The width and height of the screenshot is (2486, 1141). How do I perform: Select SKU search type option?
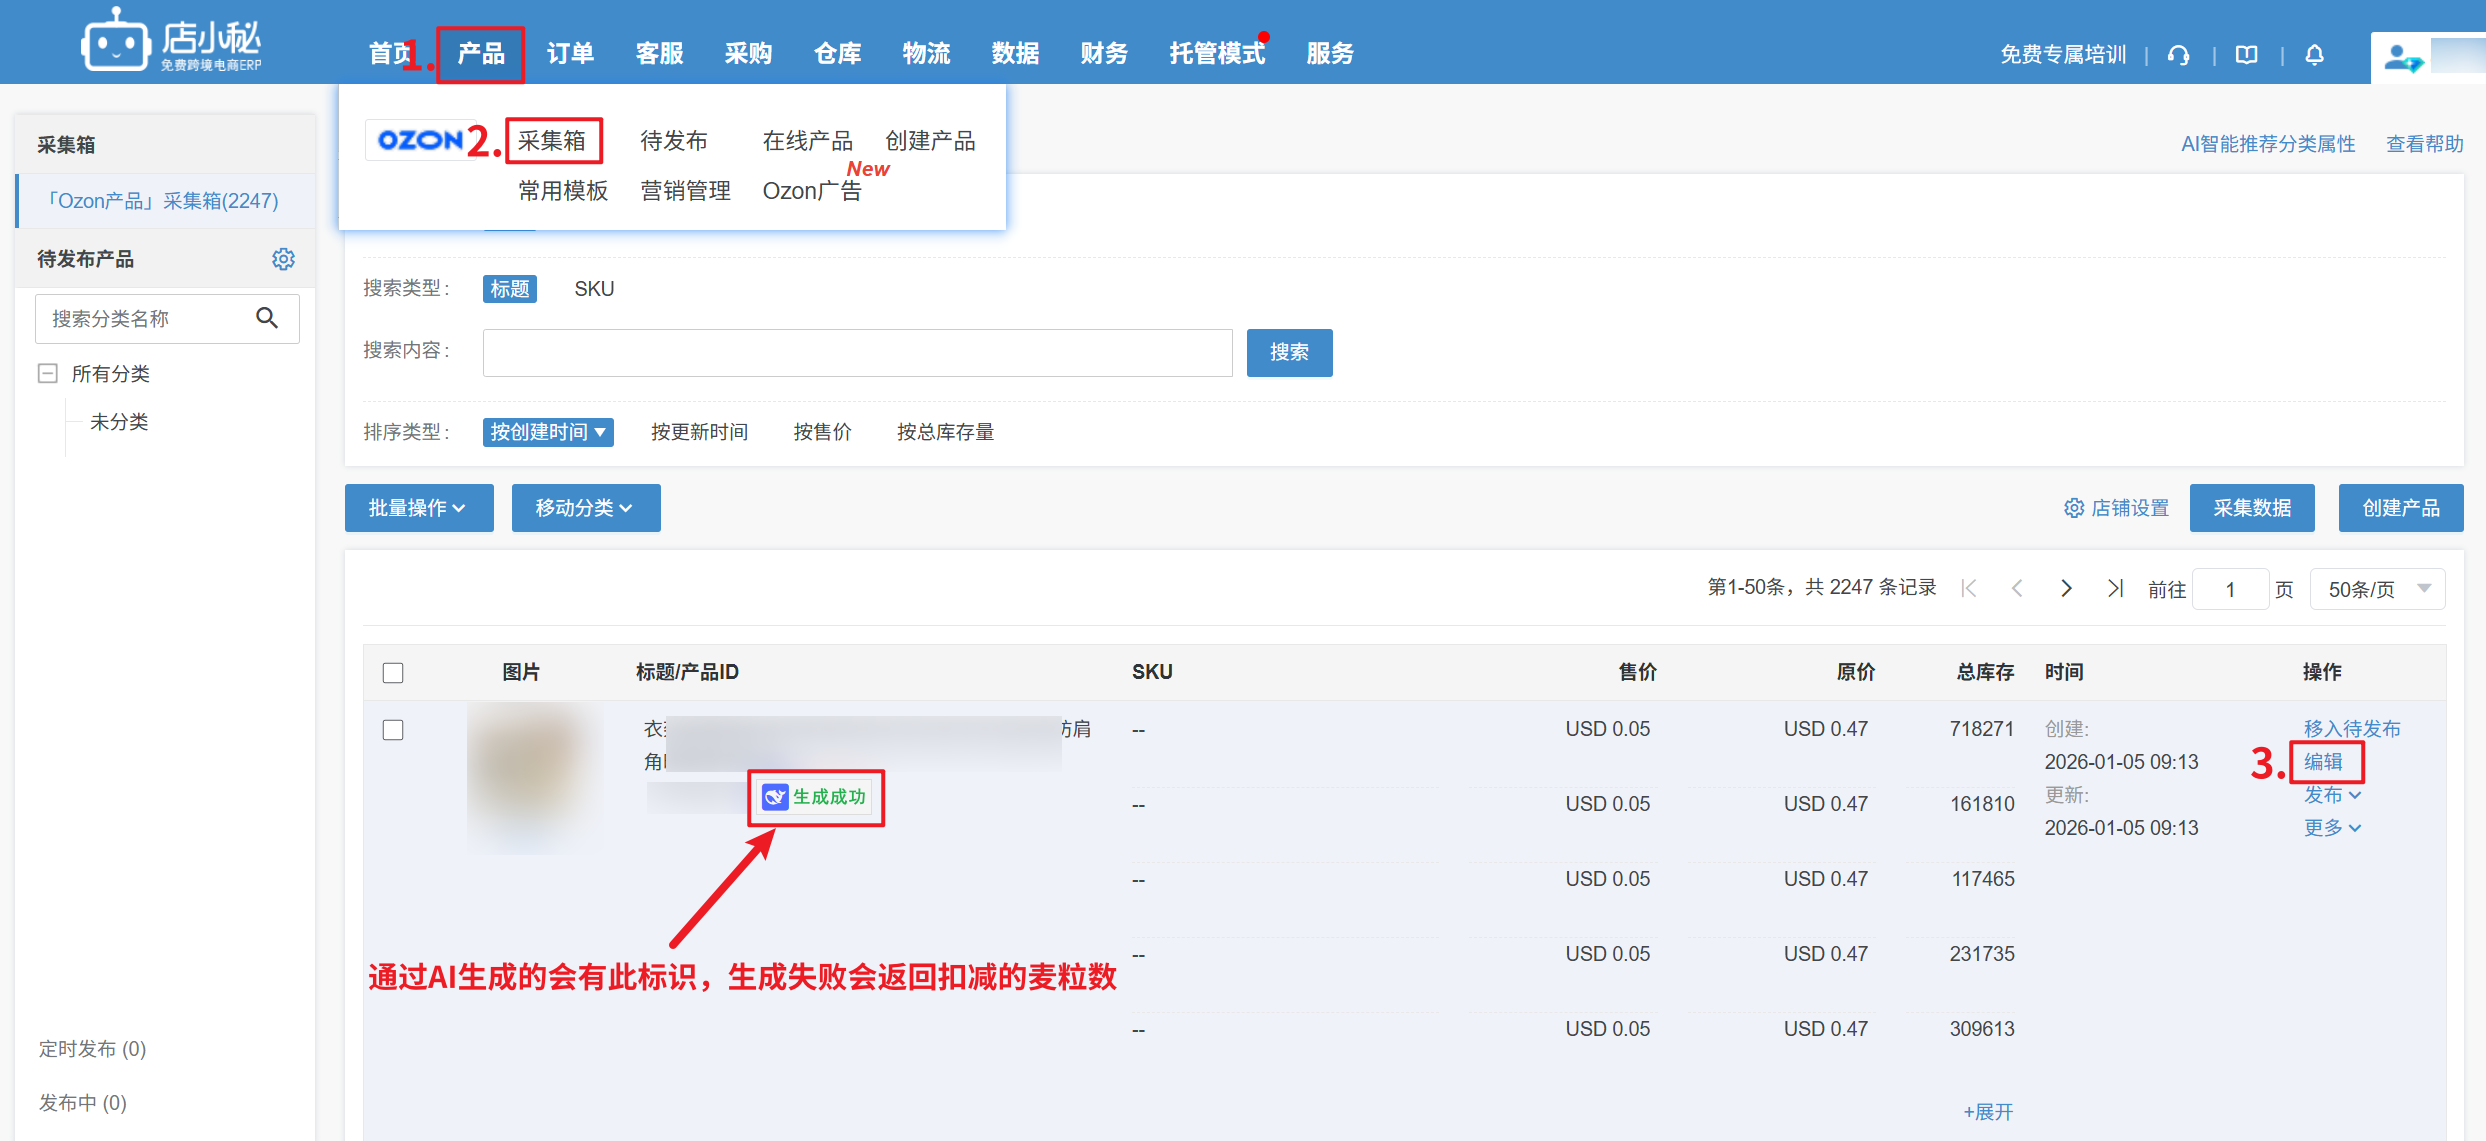point(594,289)
